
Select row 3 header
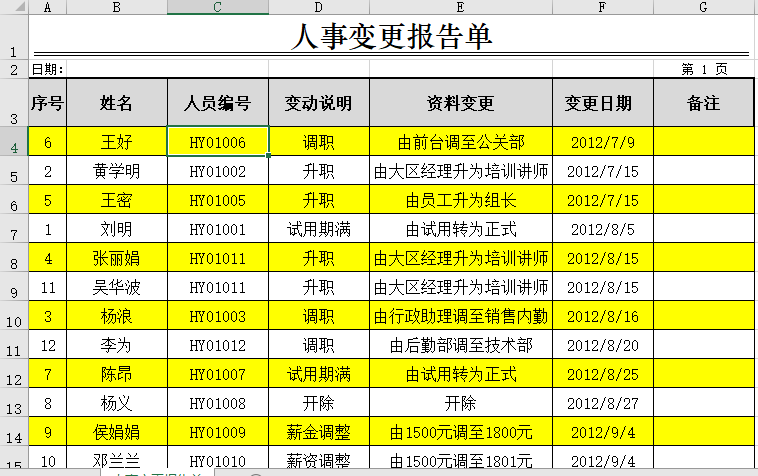click(x=14, y=103)
